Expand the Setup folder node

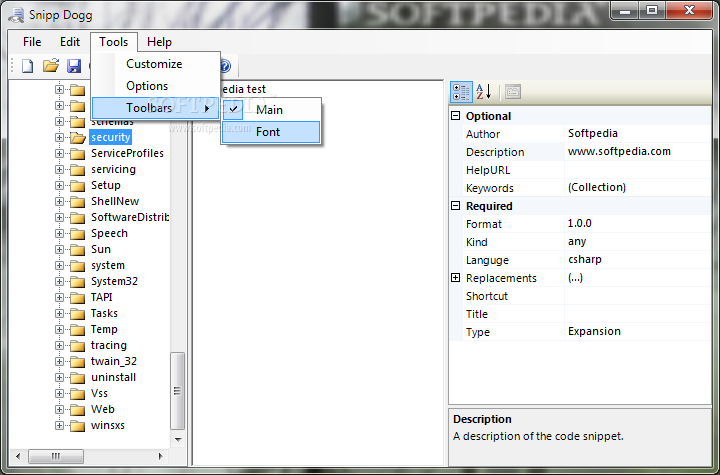click(59, 185)
